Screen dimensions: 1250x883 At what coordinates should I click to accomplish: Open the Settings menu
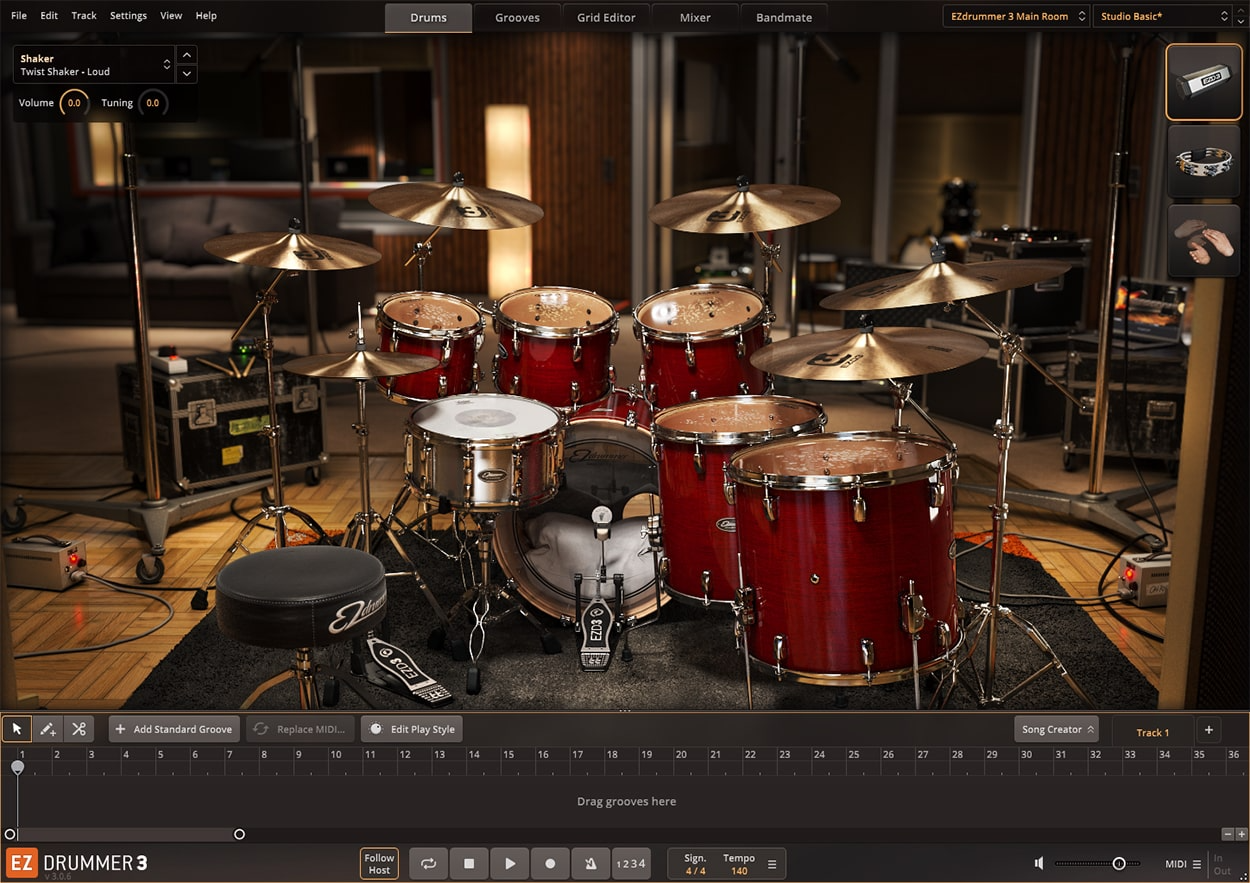click(x=128, y=16)
